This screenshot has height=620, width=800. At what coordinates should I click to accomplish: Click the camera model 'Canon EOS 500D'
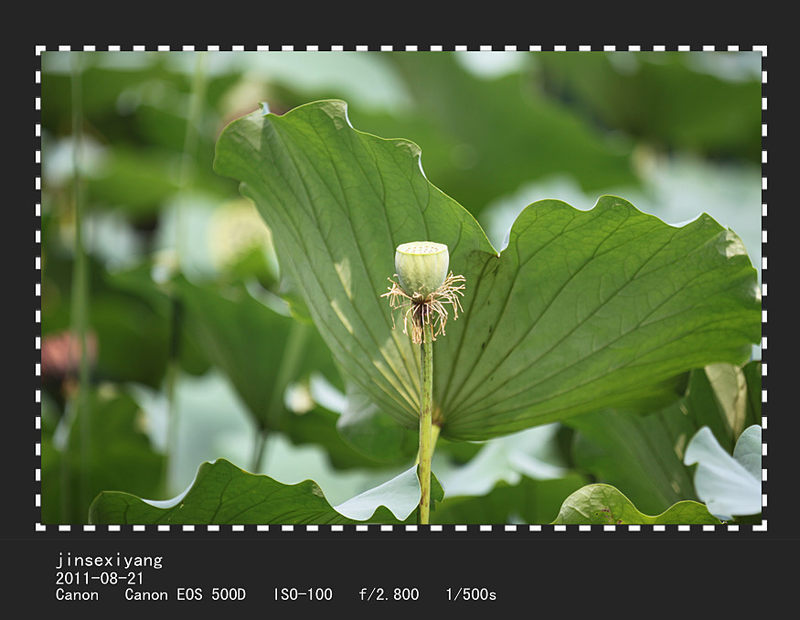point(185,594)
